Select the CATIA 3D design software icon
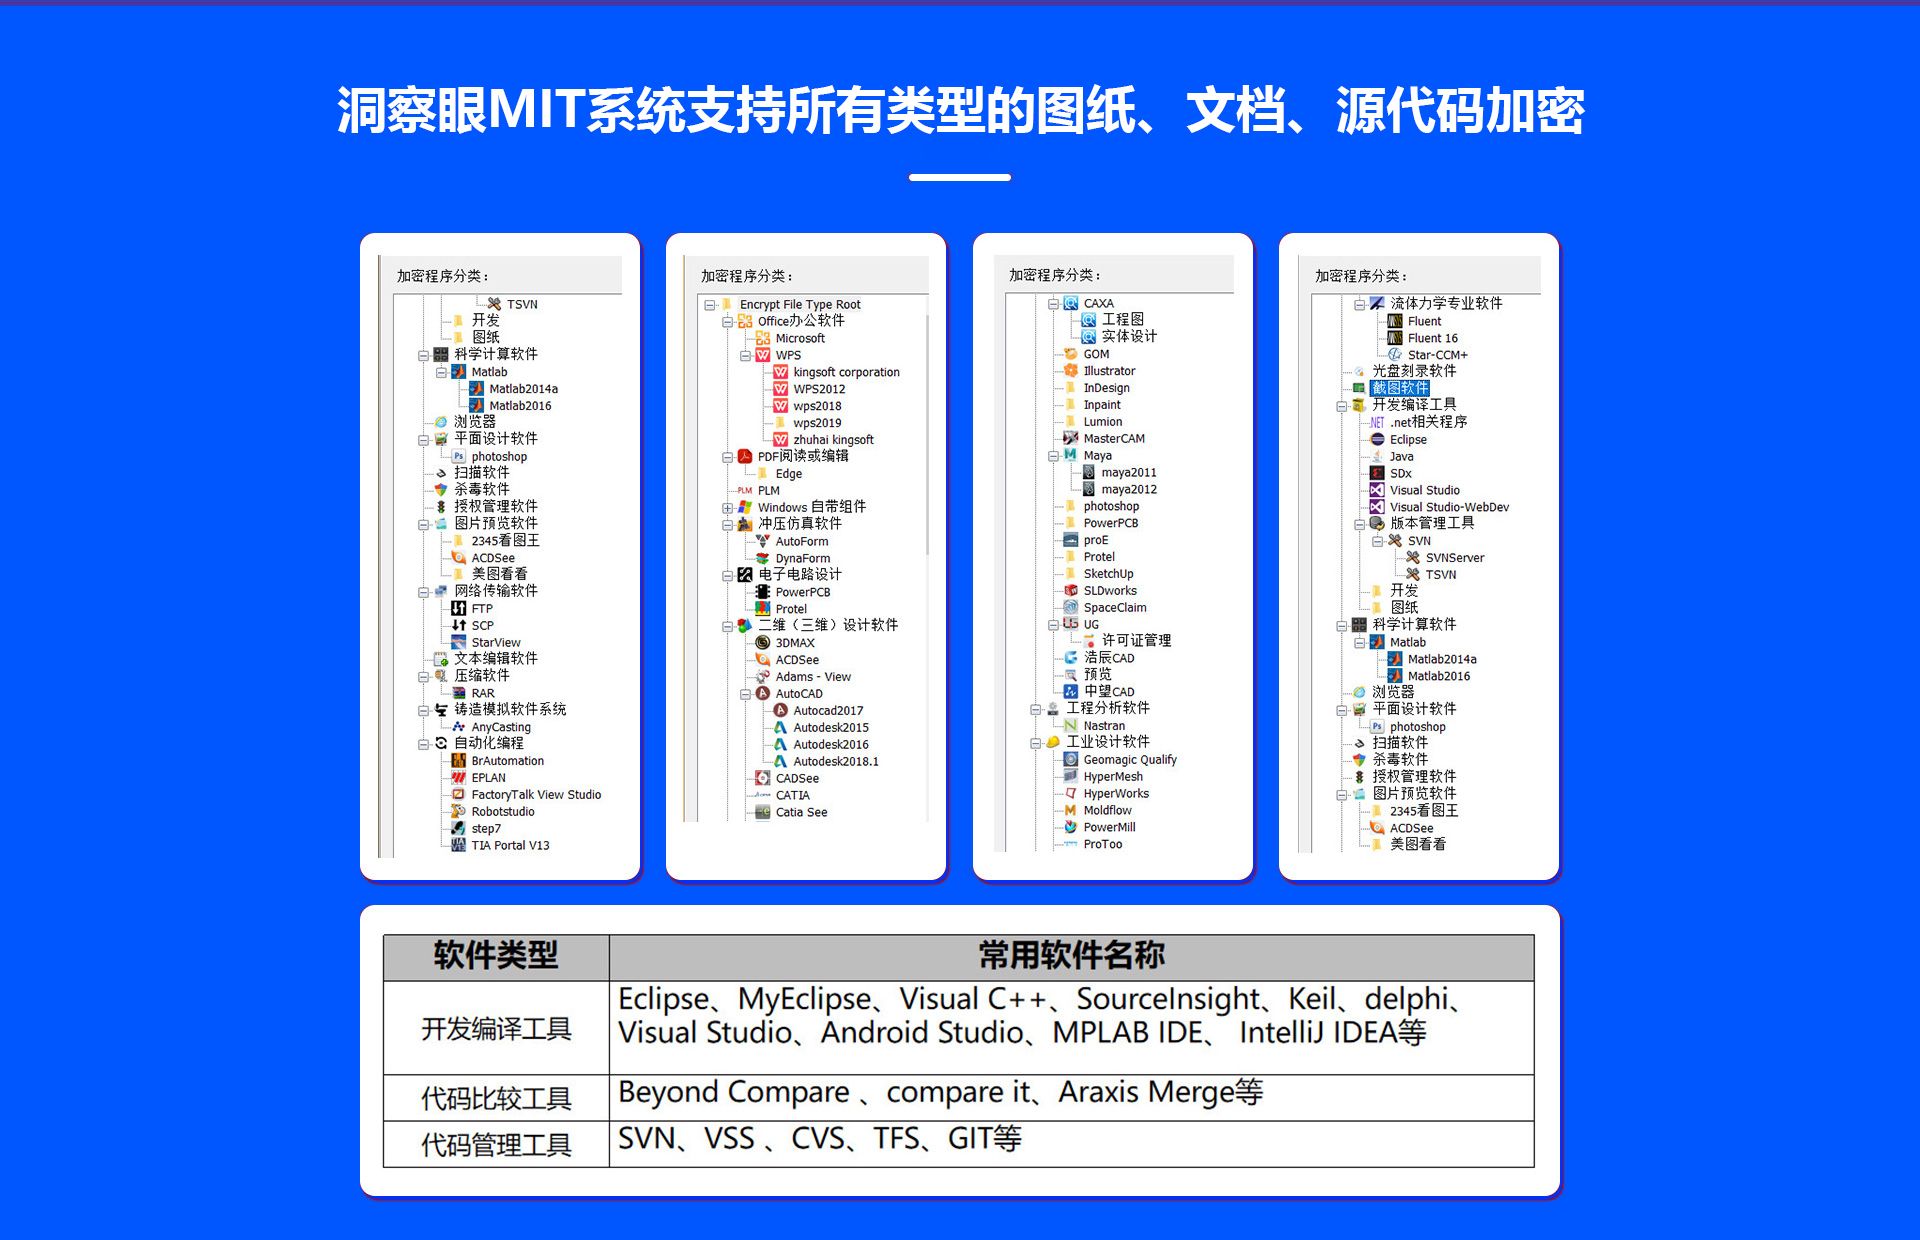Image resolution: width=1920 pixels, height=1240 pixels. [x=756, y=796]
